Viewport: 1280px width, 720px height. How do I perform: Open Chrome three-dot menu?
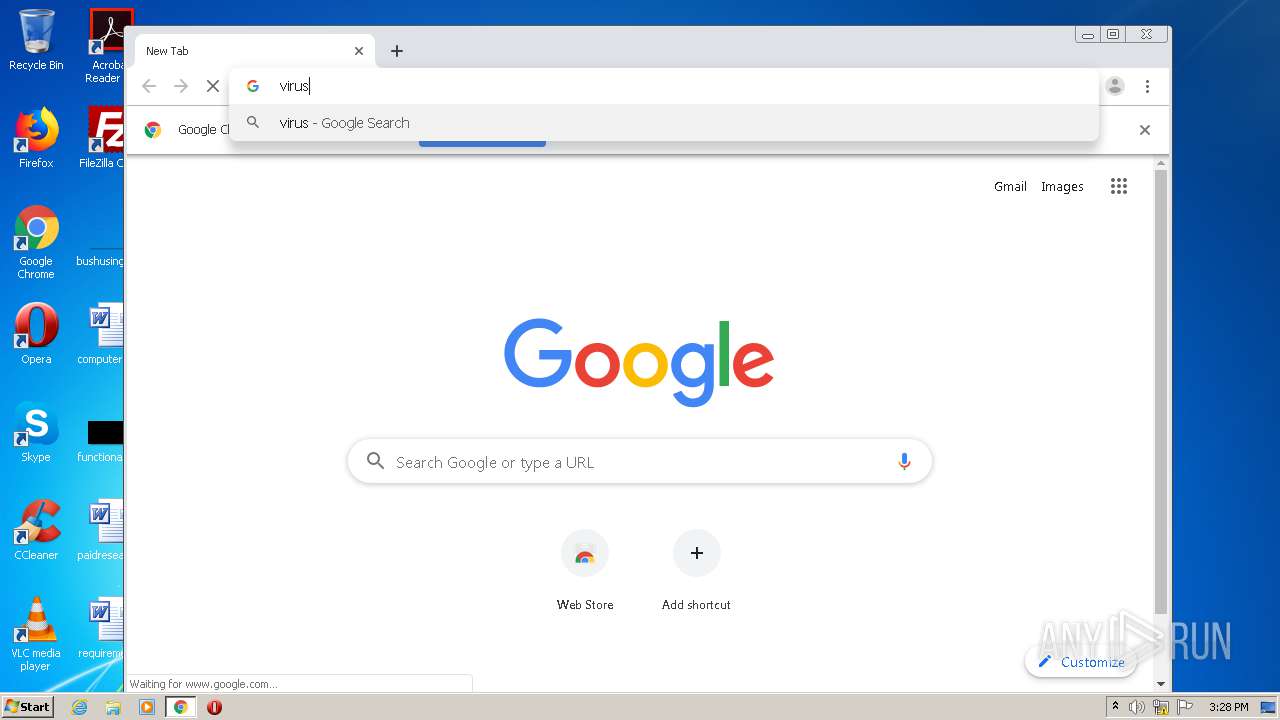(x=1147, y=86)
